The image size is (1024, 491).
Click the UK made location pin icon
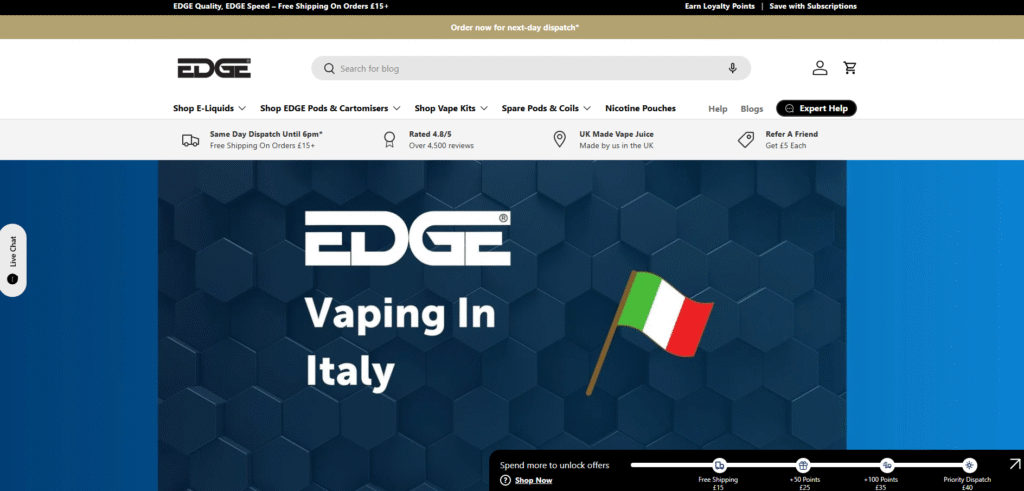(x=560, y=140)
